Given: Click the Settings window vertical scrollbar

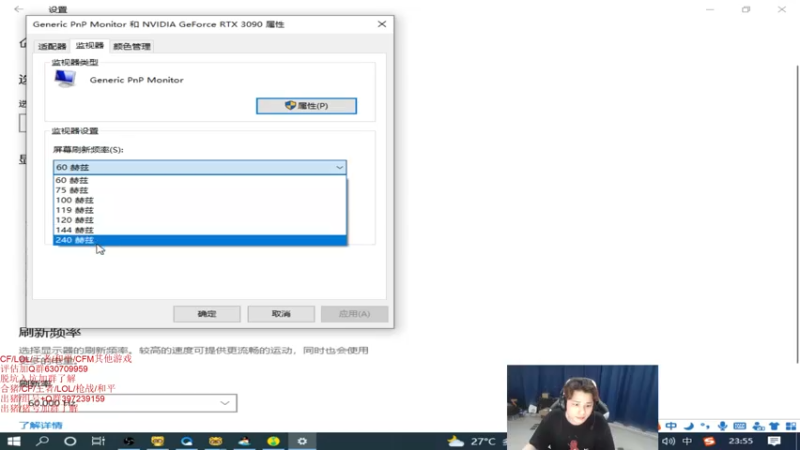Looking at the screenshot, I should tap(797, 214).
